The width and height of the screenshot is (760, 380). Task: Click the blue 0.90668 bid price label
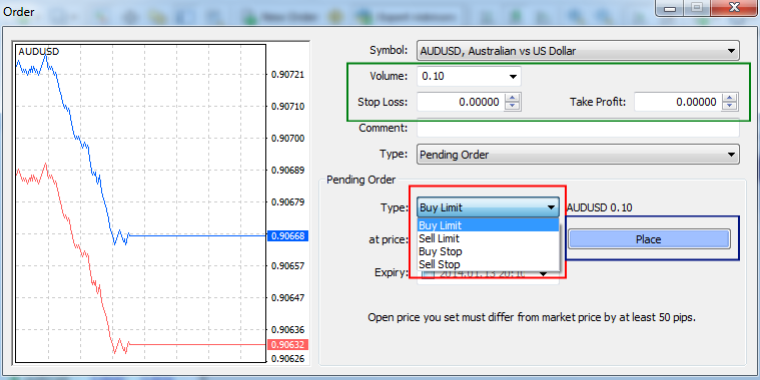coord(287,236)
